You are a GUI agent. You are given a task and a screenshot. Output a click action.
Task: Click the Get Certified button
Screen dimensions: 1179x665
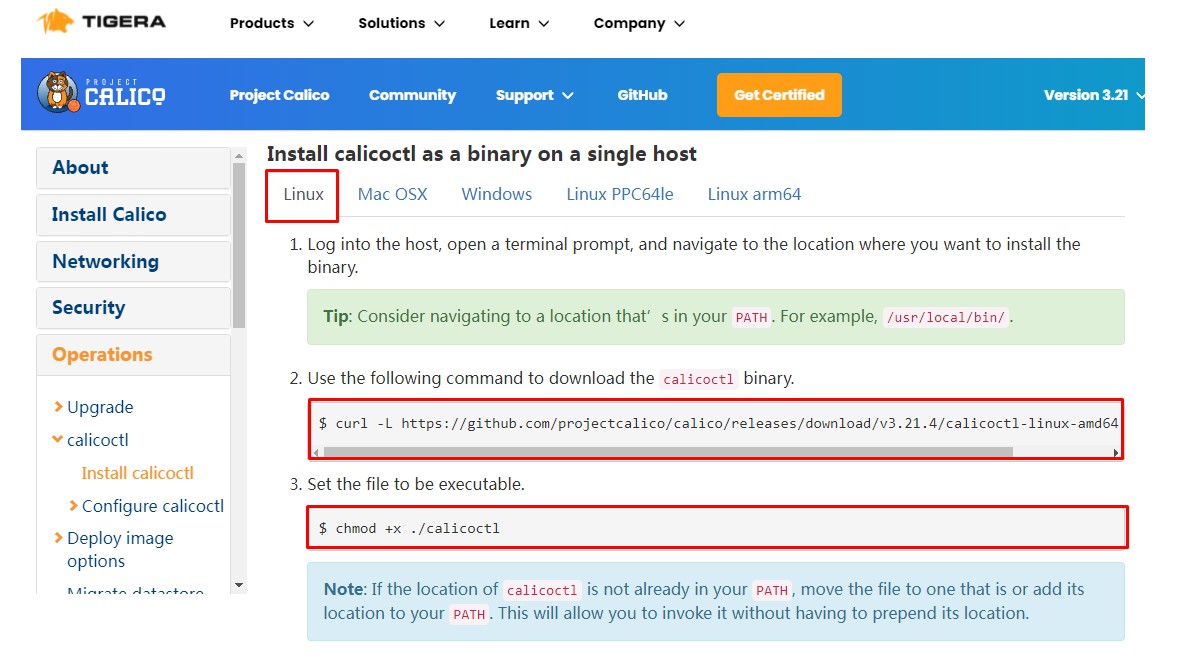coord(779,95)
